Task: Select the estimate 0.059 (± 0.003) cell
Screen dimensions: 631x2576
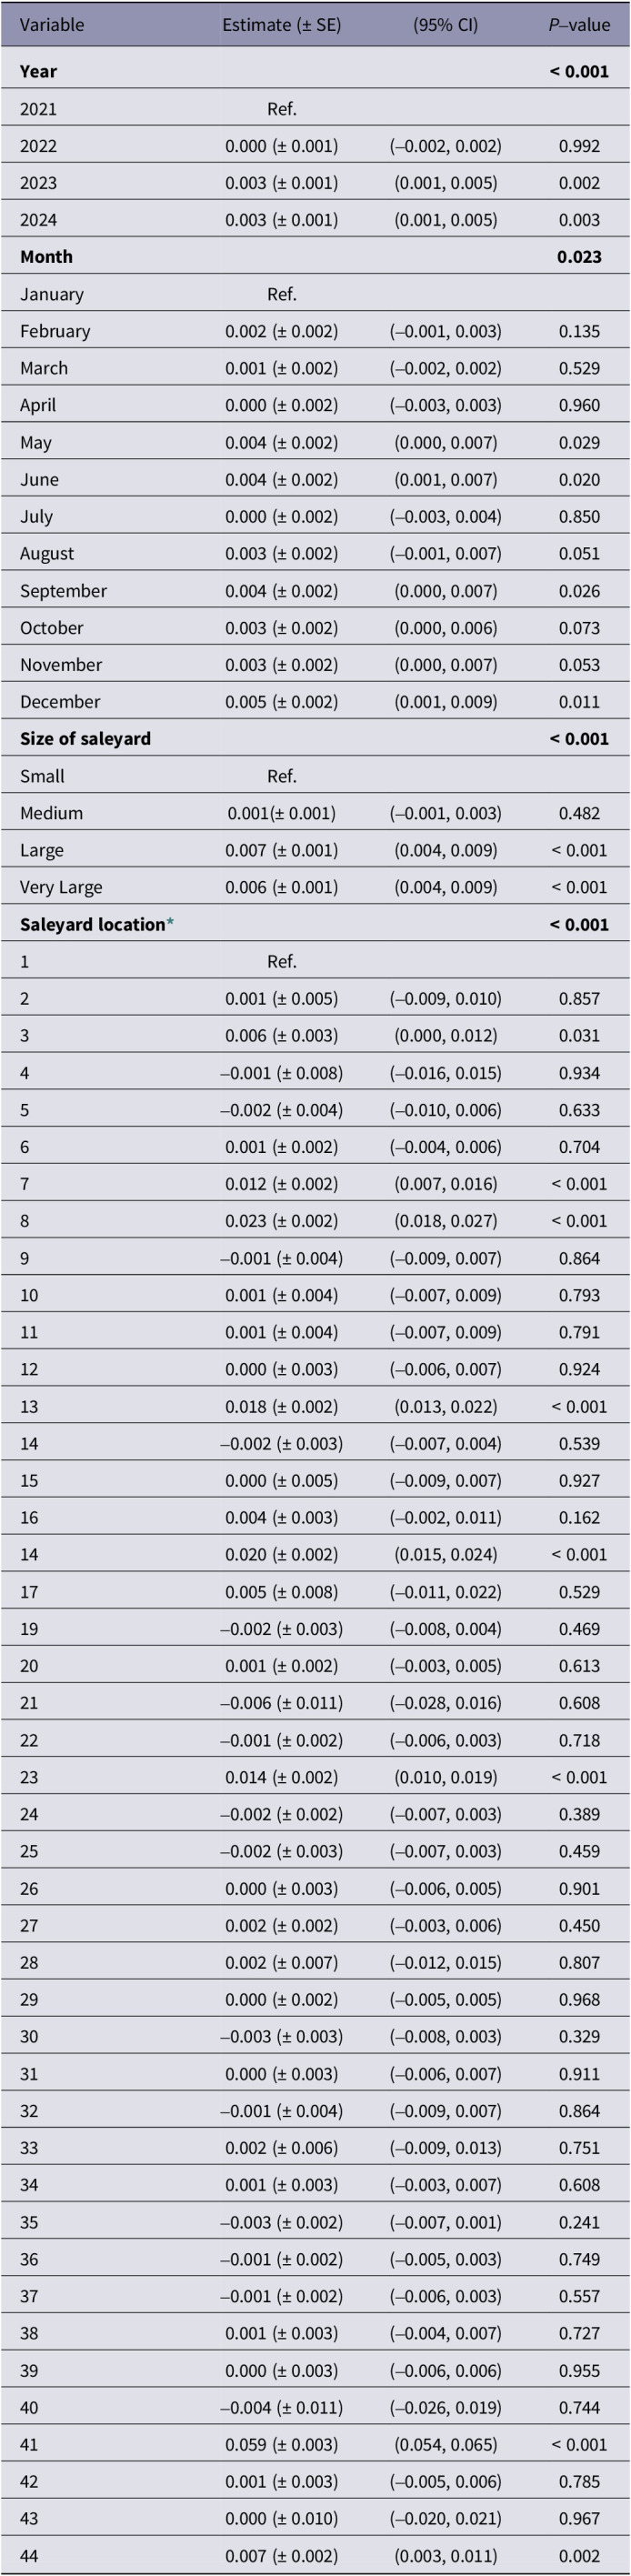Action: point(281,2444)
